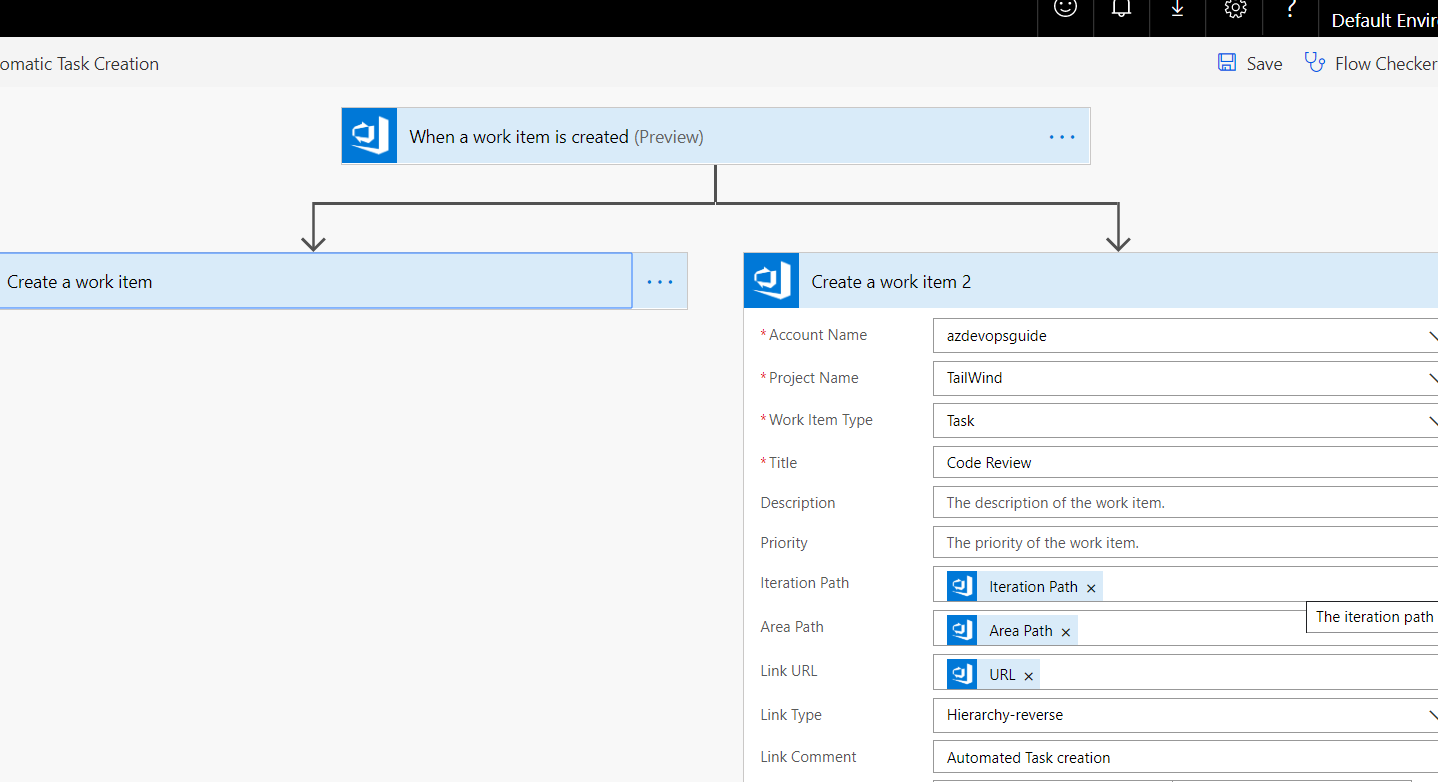Click the Project Name label
Image resolution: width=1438 pixels, height=782 pixels.
pos(813,378)
